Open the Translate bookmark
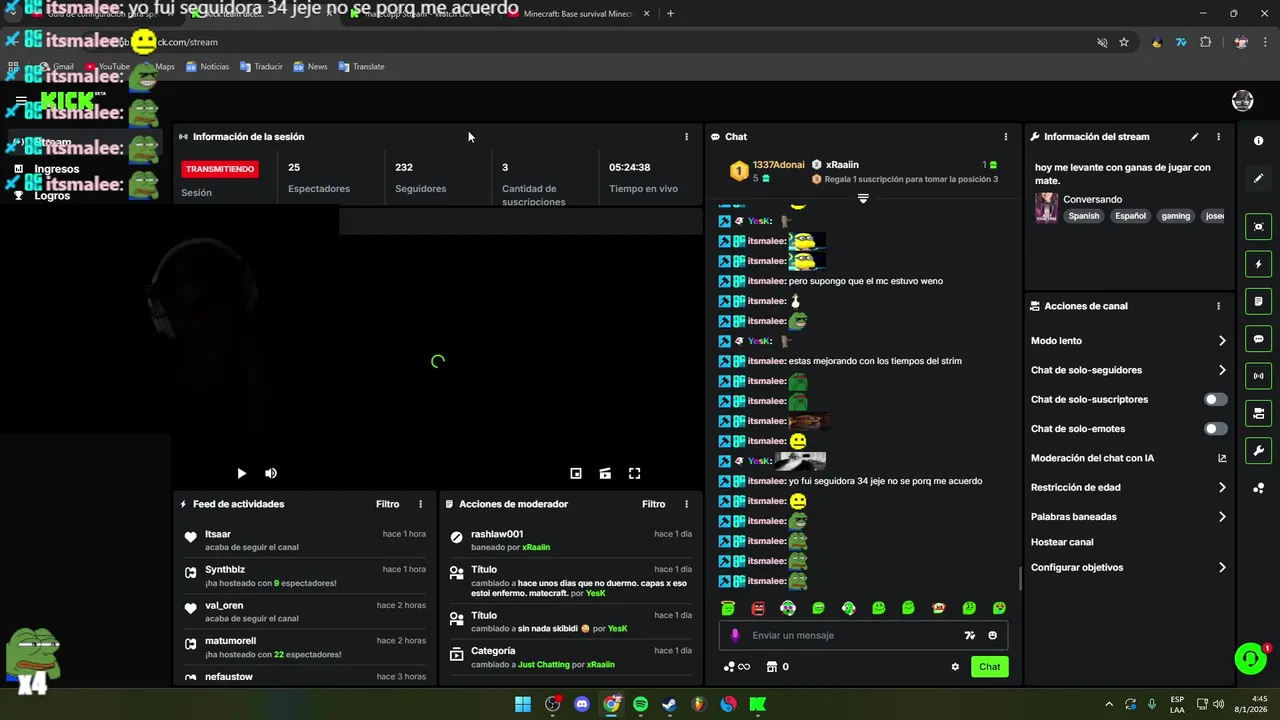 click(x=362, y=67)
